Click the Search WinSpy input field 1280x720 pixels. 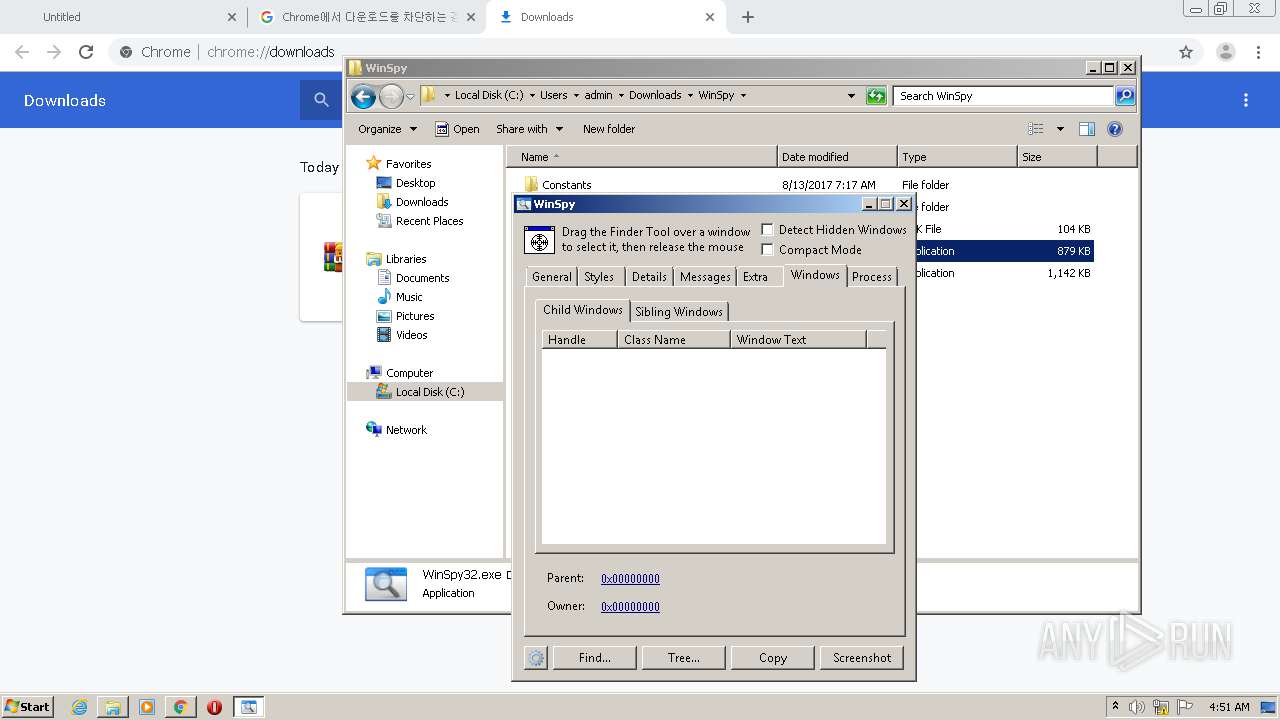[x=1003, y=96]
